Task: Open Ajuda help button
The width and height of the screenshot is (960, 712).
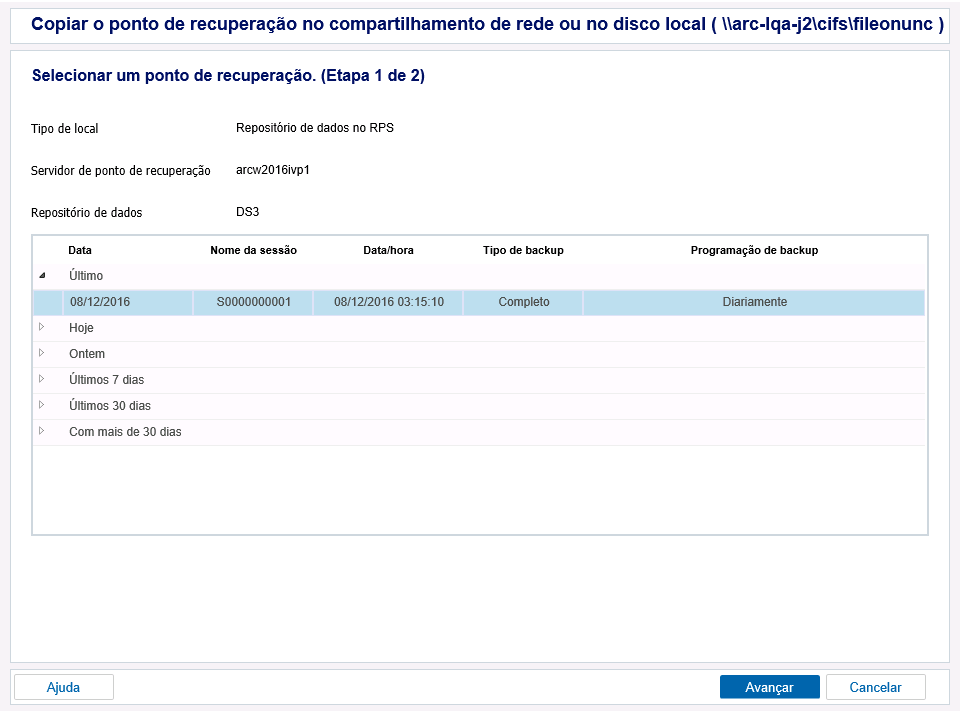Action: click(64, 687)
